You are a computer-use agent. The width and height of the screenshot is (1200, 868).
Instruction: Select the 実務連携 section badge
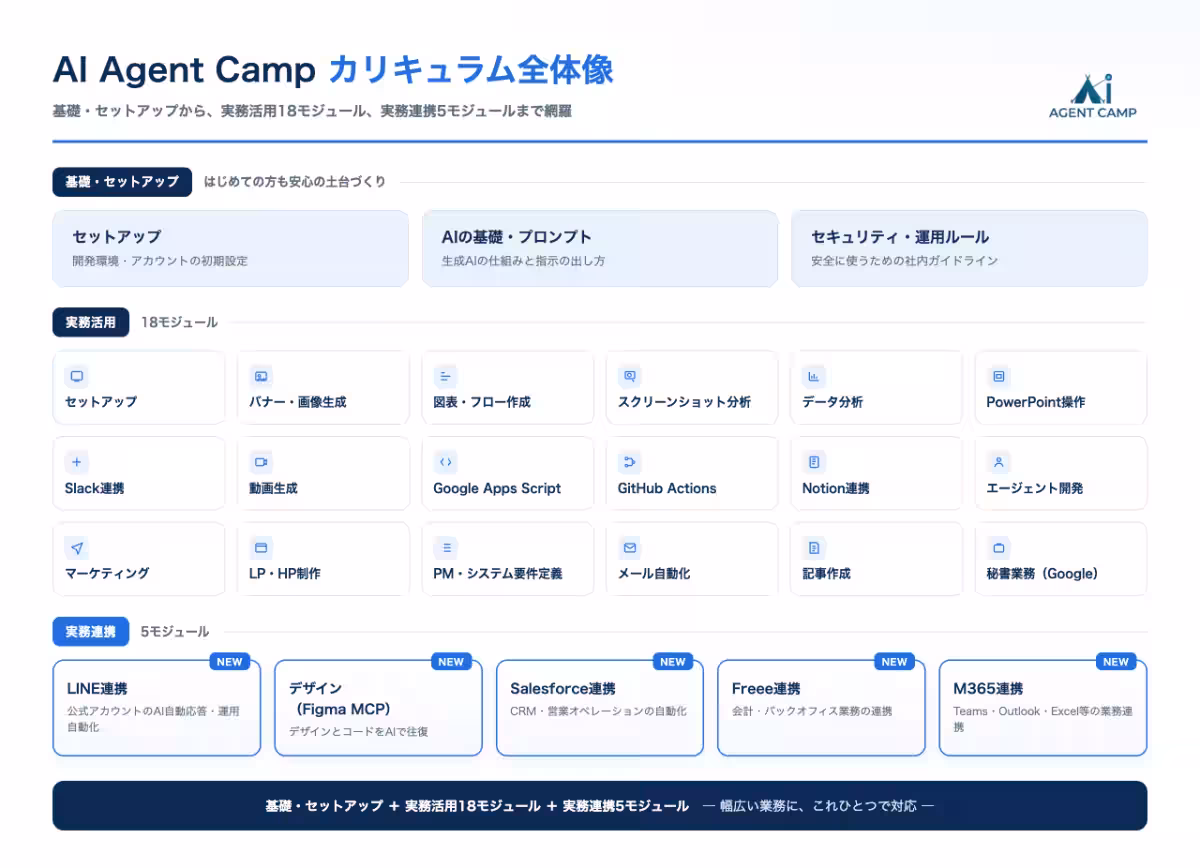pyautogui.click(x=91, y=632)
